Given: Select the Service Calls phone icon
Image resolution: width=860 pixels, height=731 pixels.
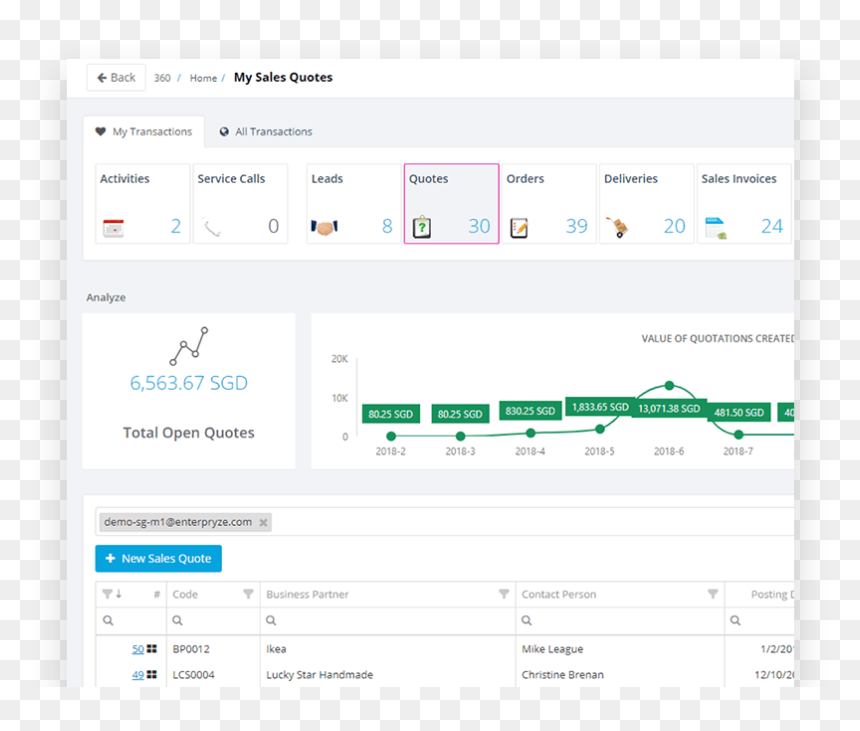Looking at the screenshot, I should coord(211,227).
